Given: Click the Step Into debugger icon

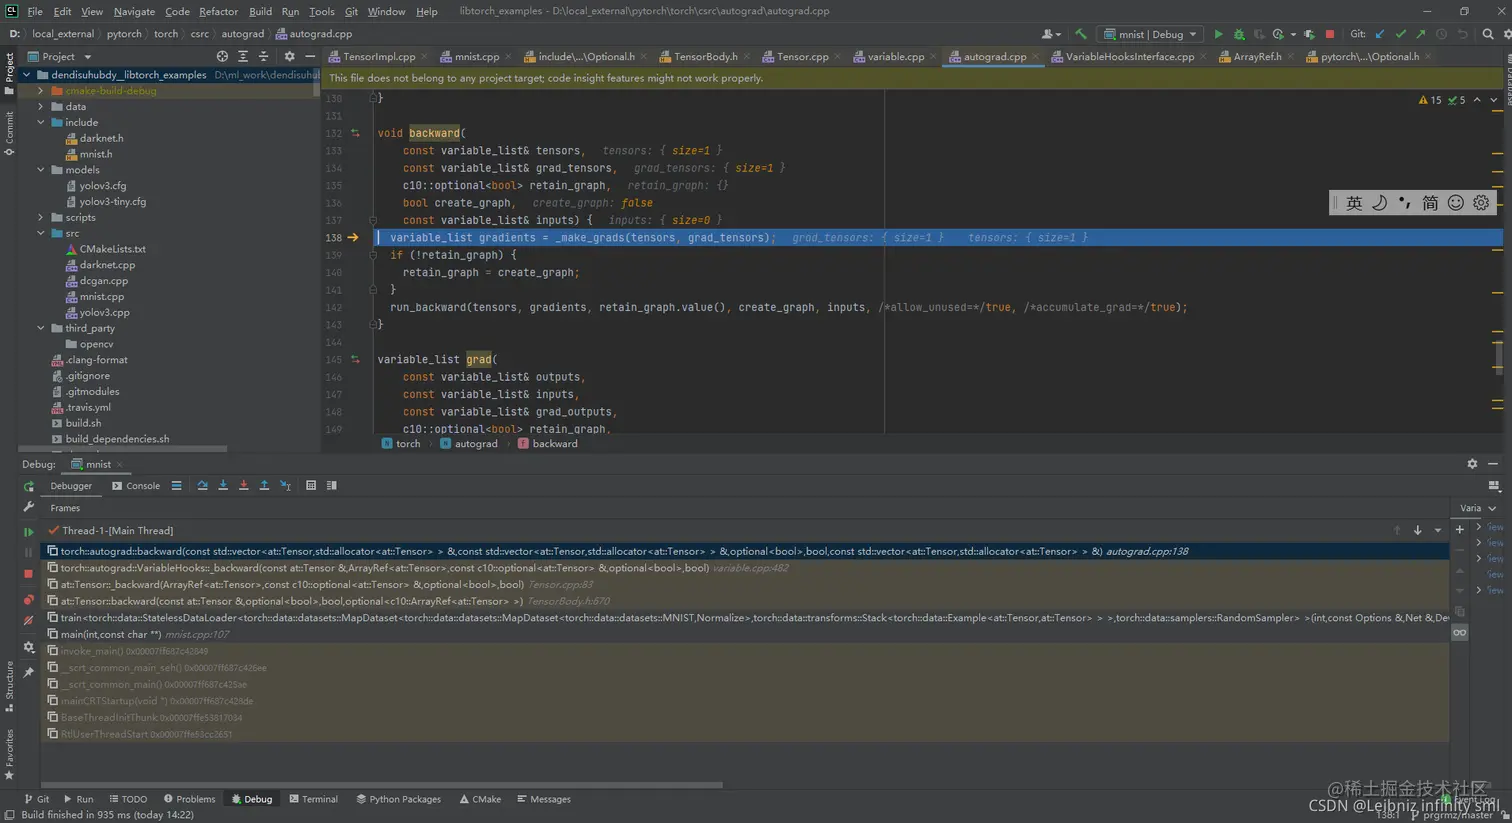Looking at the screenshot, I should click(223, 486).
